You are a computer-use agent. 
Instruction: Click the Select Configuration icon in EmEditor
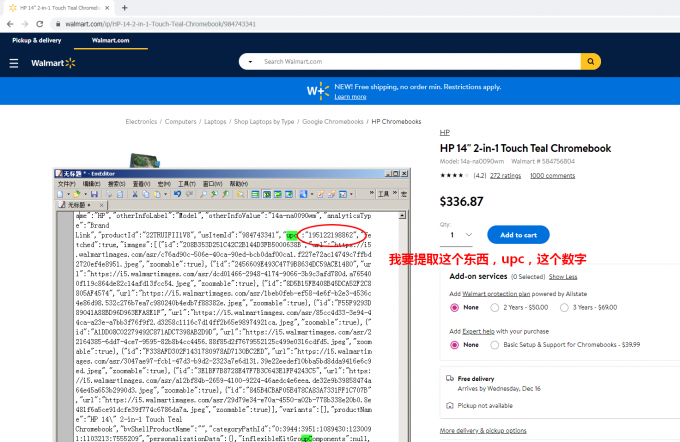(303, 194)
